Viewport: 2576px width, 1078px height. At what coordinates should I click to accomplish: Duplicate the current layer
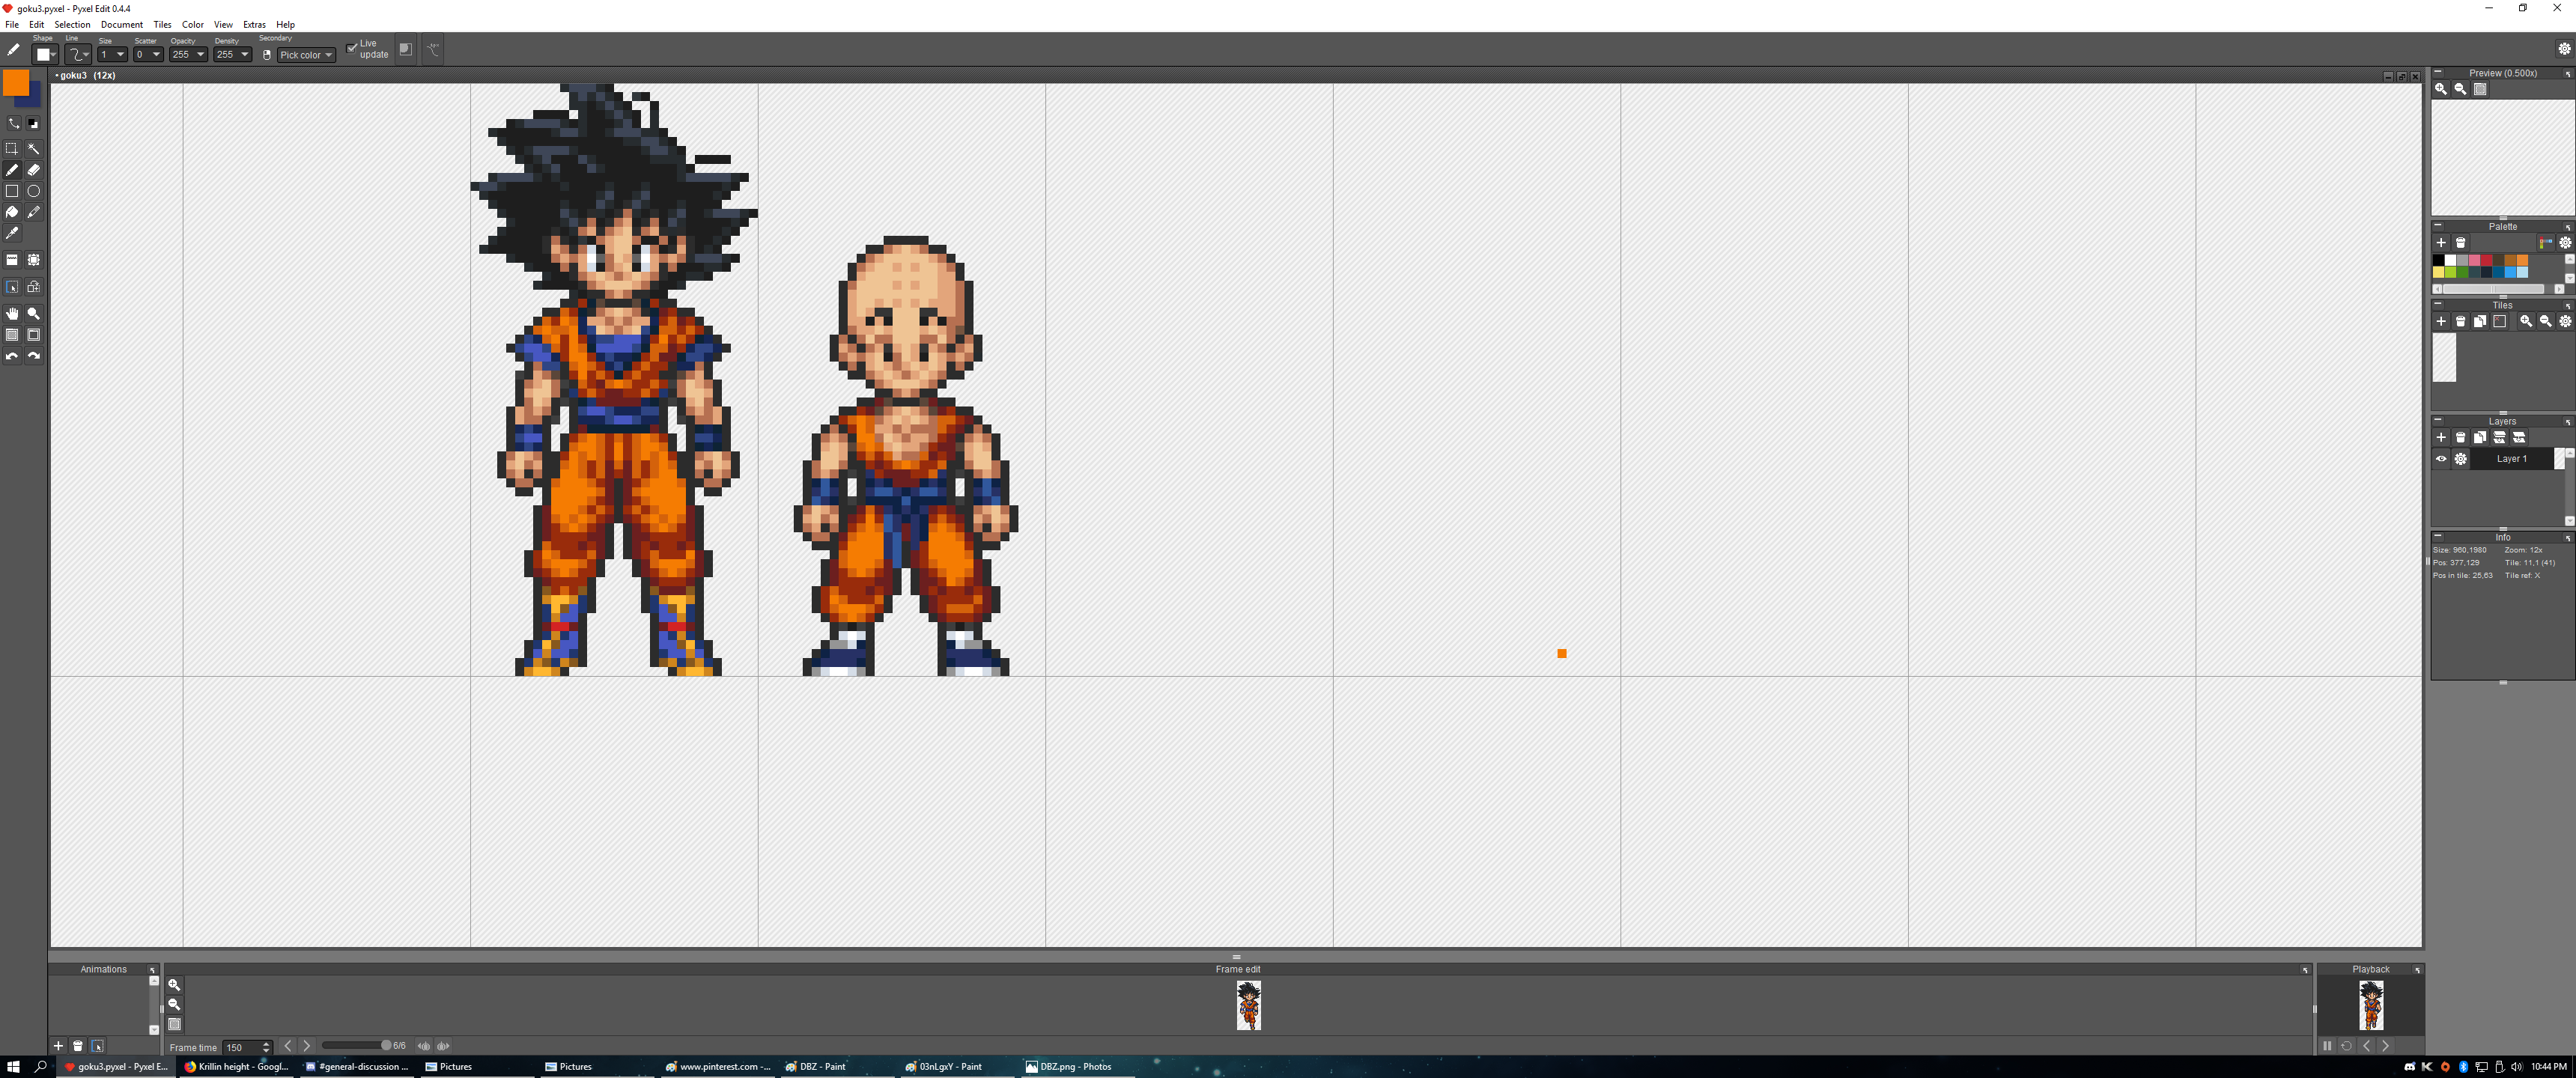pos(2480,437)
